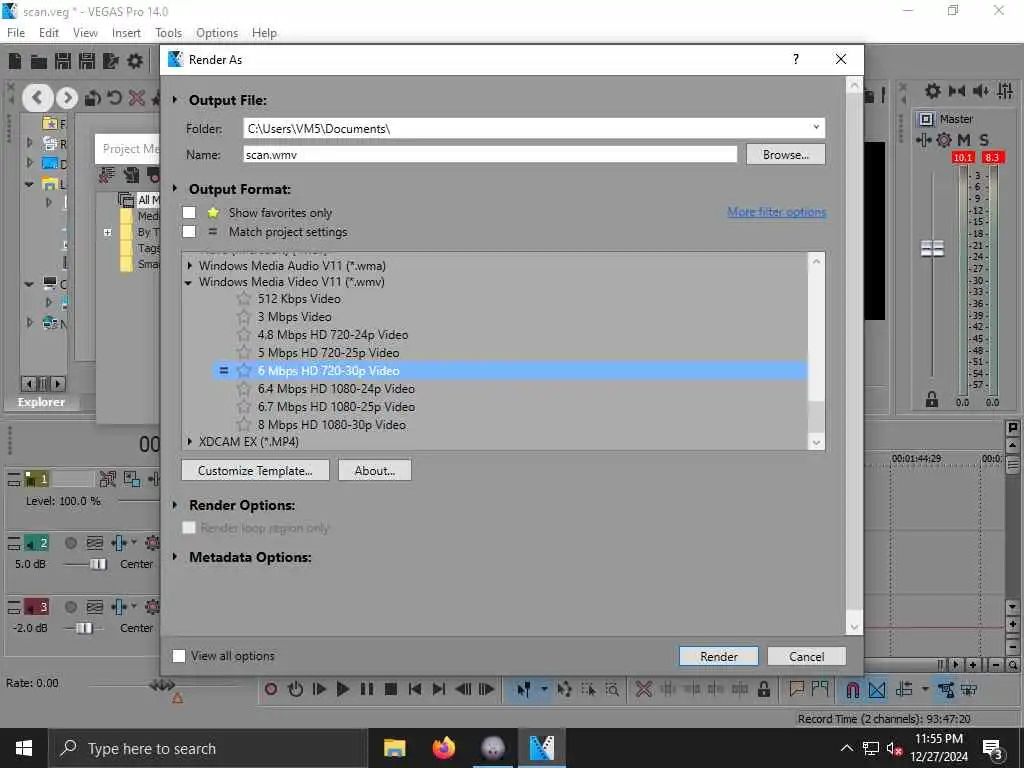Screen dimensions: 1024x768
Task: Click the Play button in transport bar
Action: pos(343,689)
